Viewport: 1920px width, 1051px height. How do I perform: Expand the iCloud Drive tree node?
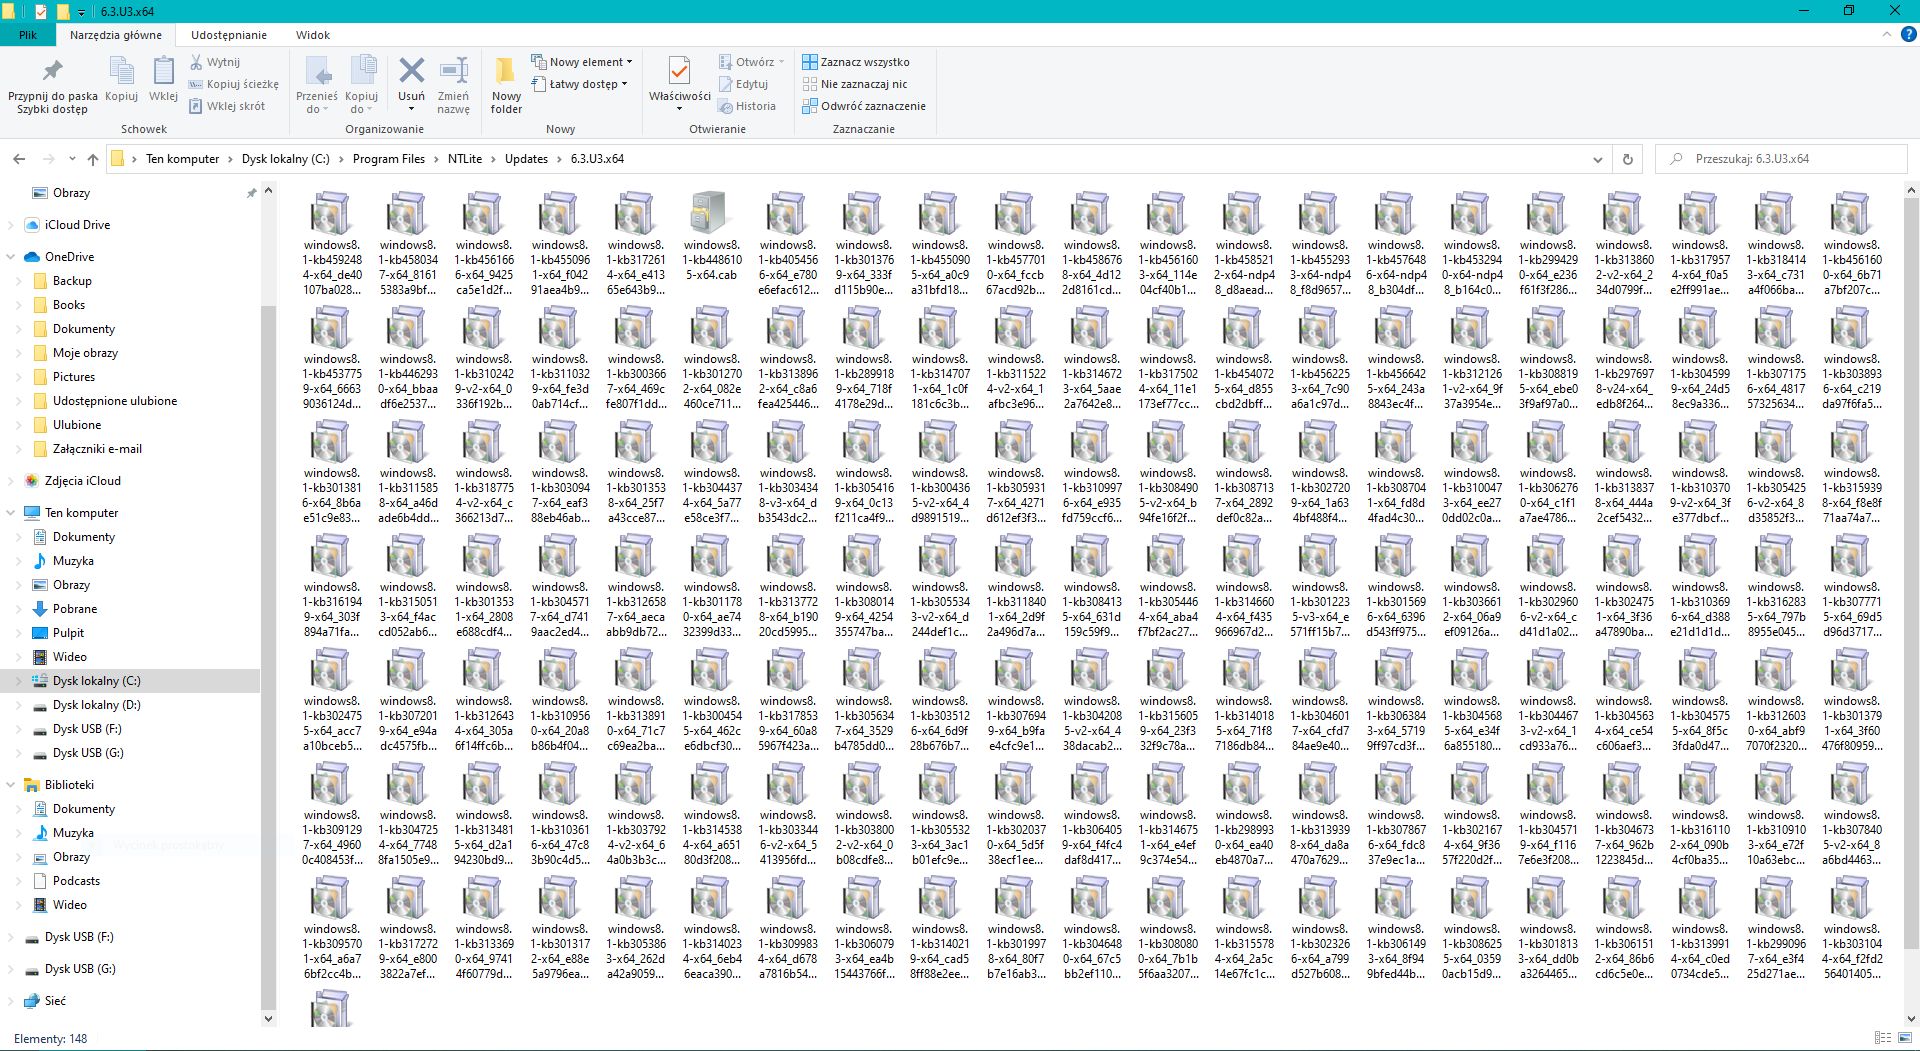(x=11, y=225)
